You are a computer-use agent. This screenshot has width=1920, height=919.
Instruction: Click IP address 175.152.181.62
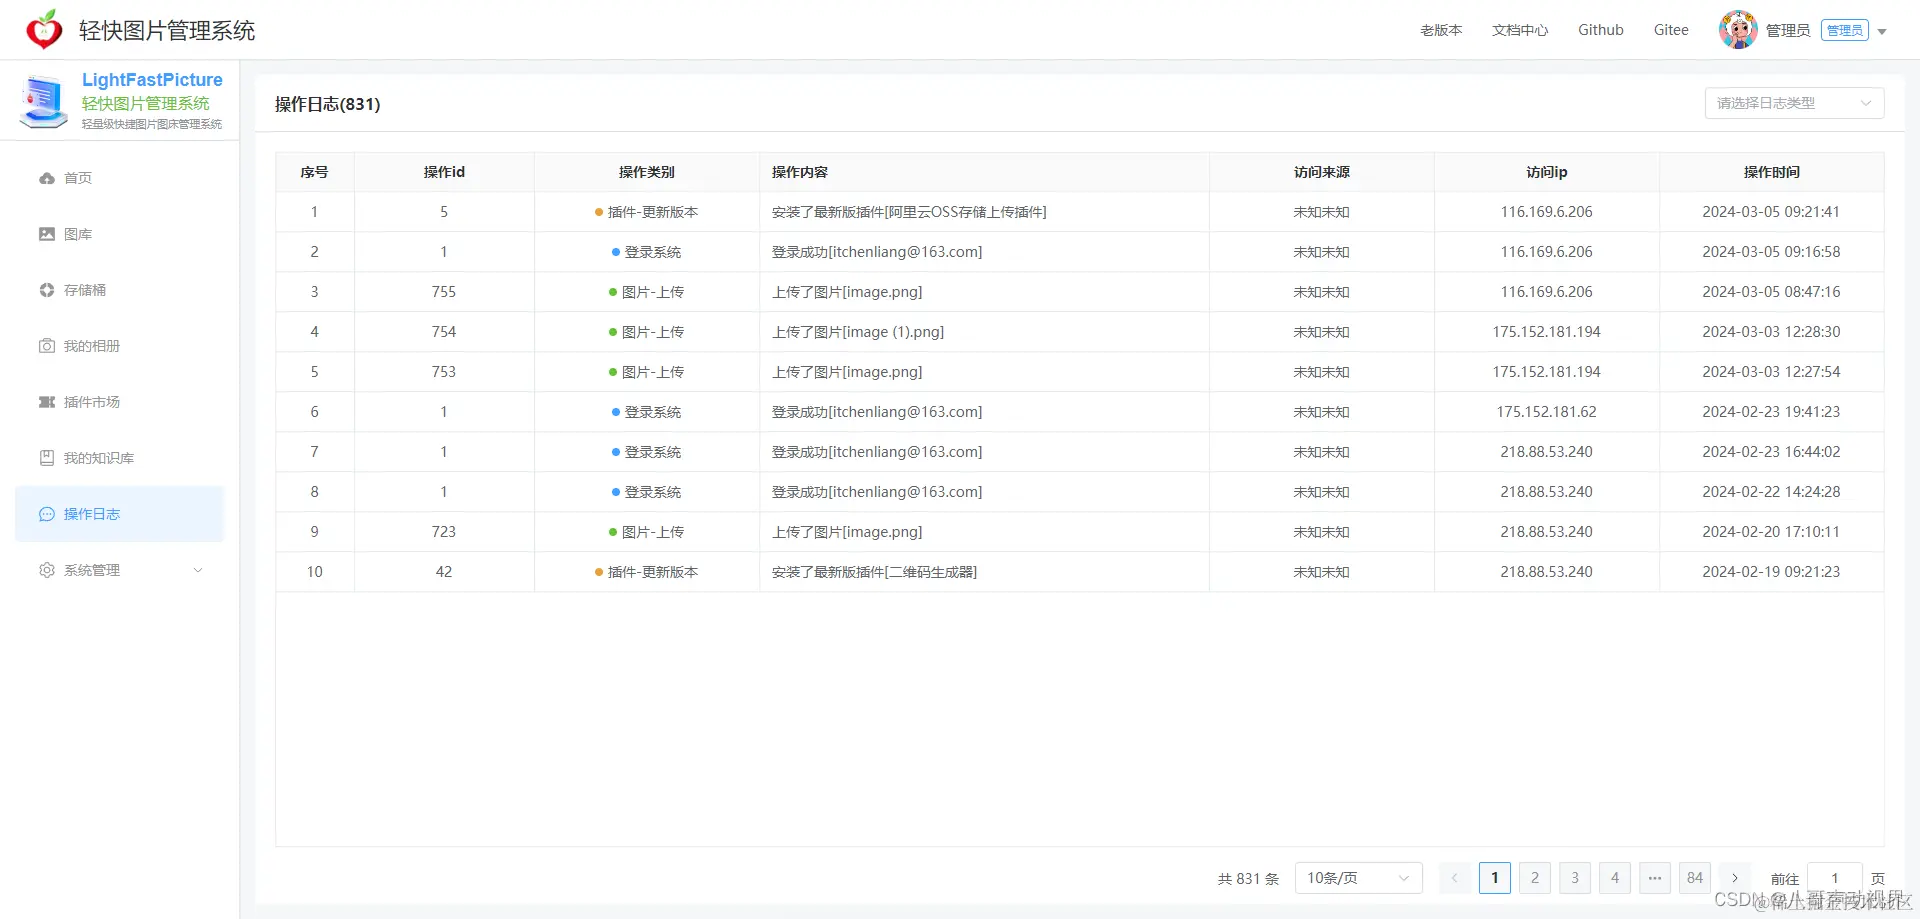coord(1546,412)
